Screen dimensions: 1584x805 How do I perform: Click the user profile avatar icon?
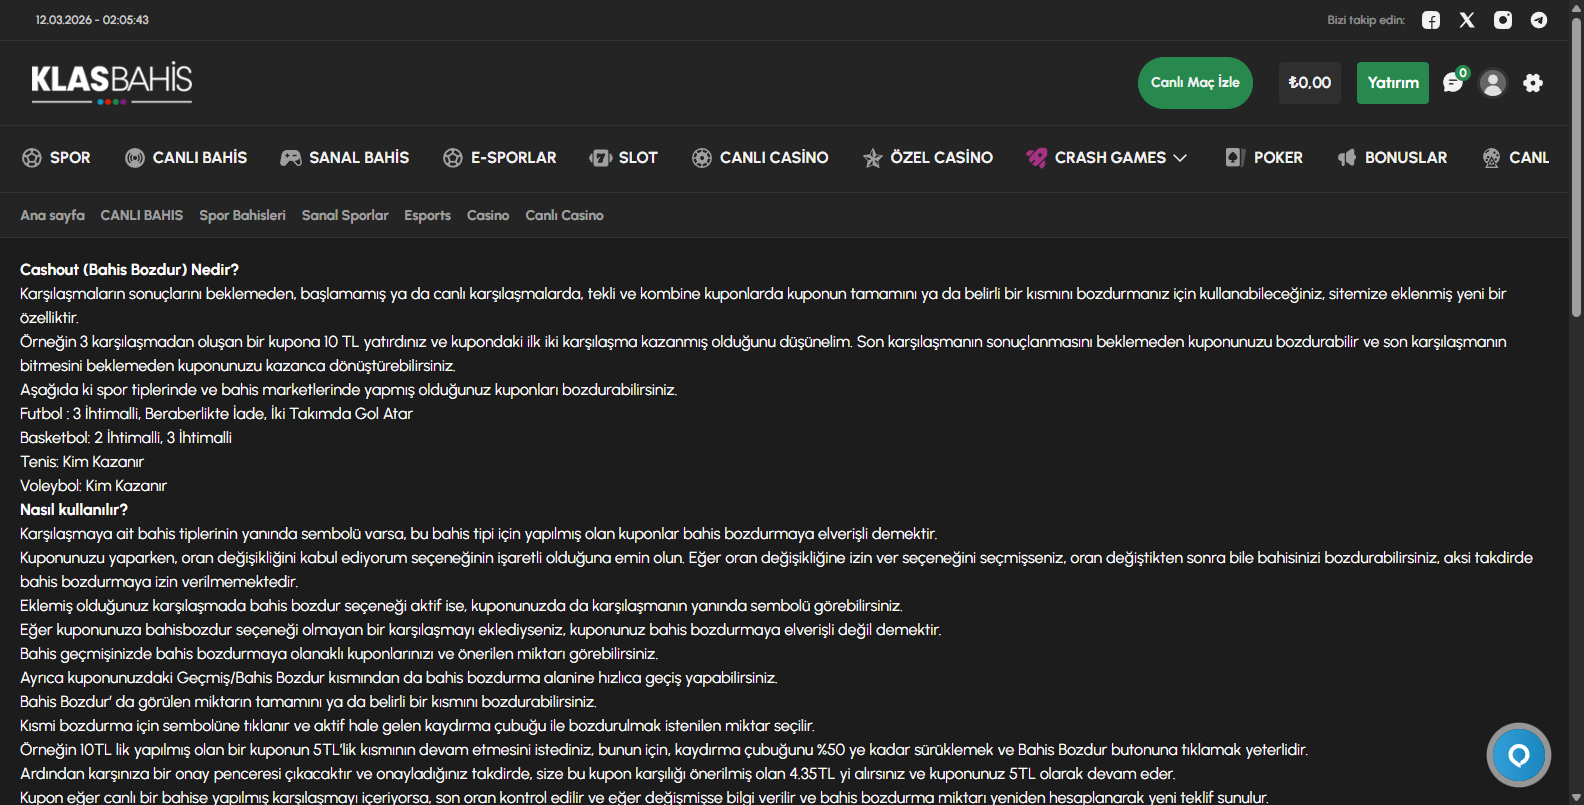(x=1493, y=83)
